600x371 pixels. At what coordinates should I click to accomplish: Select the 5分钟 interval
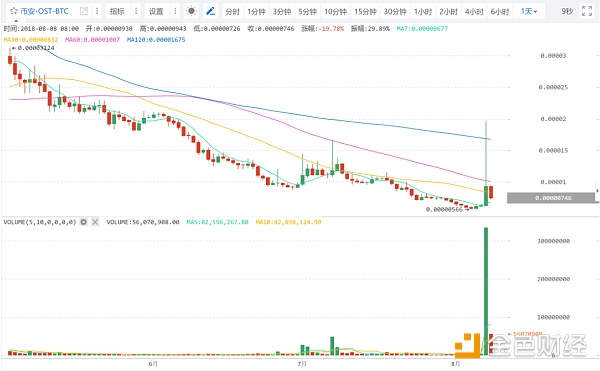tap(307, 11)
